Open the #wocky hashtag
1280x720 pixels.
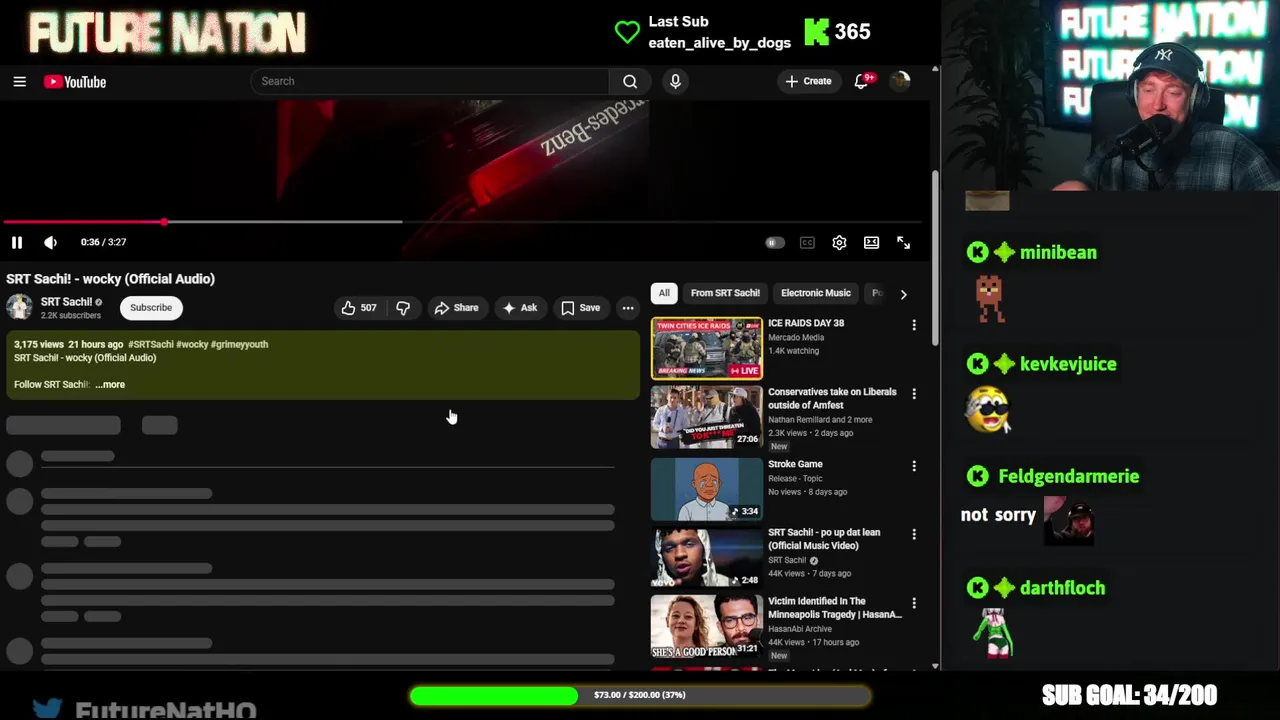[192, 344]
